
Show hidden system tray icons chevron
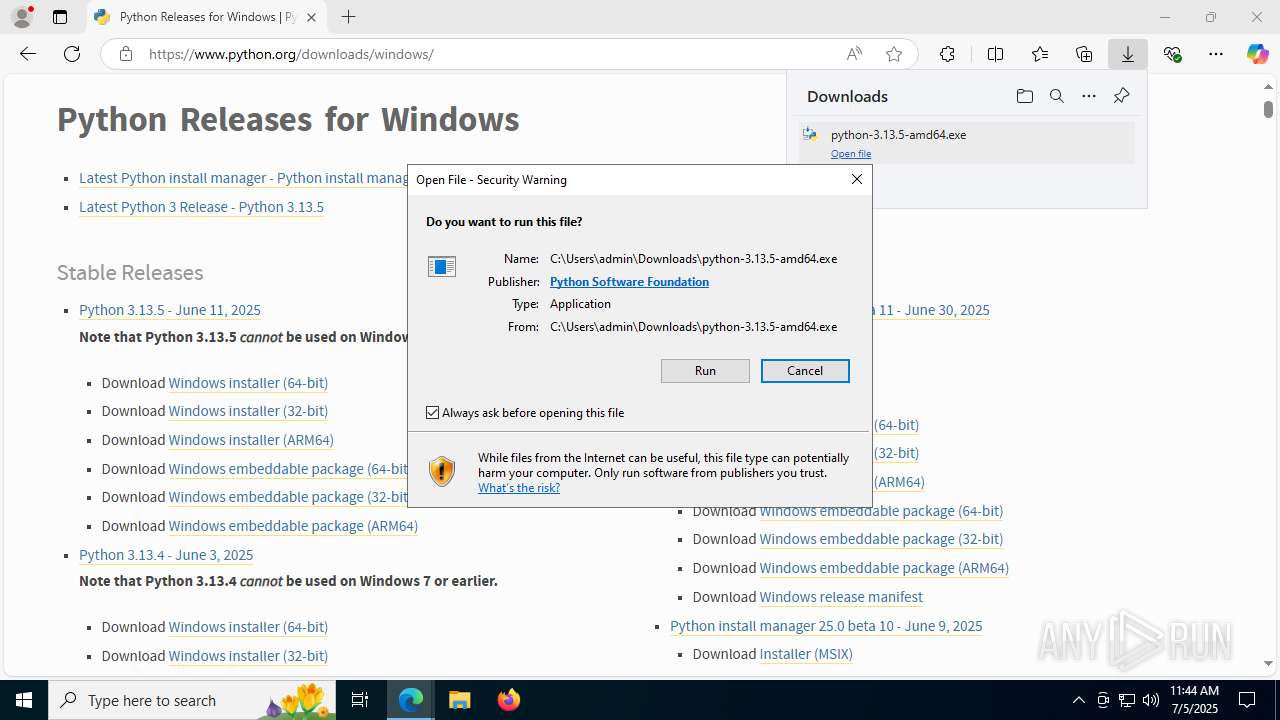tap(1078, 700)
